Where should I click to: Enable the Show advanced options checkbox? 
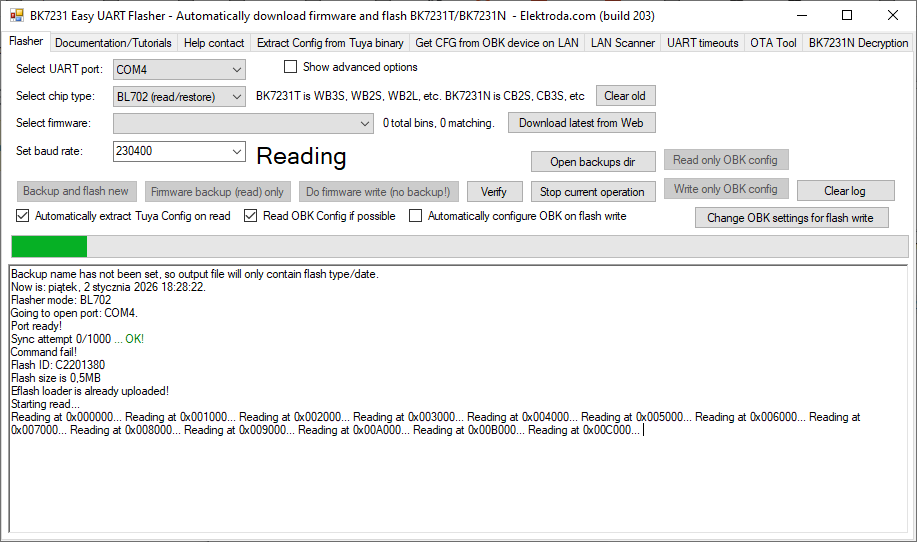(290, 67)
